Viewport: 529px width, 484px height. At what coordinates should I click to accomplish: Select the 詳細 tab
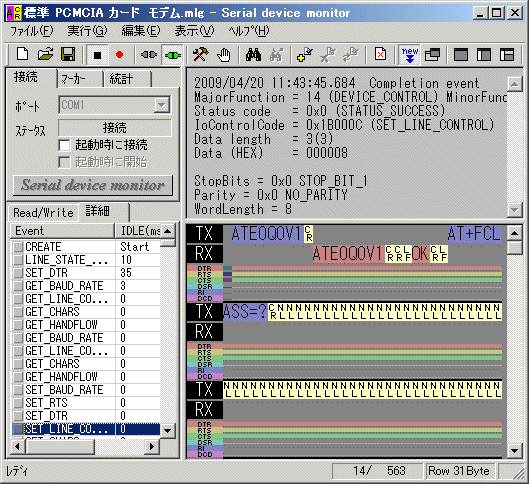coord(103,211)
